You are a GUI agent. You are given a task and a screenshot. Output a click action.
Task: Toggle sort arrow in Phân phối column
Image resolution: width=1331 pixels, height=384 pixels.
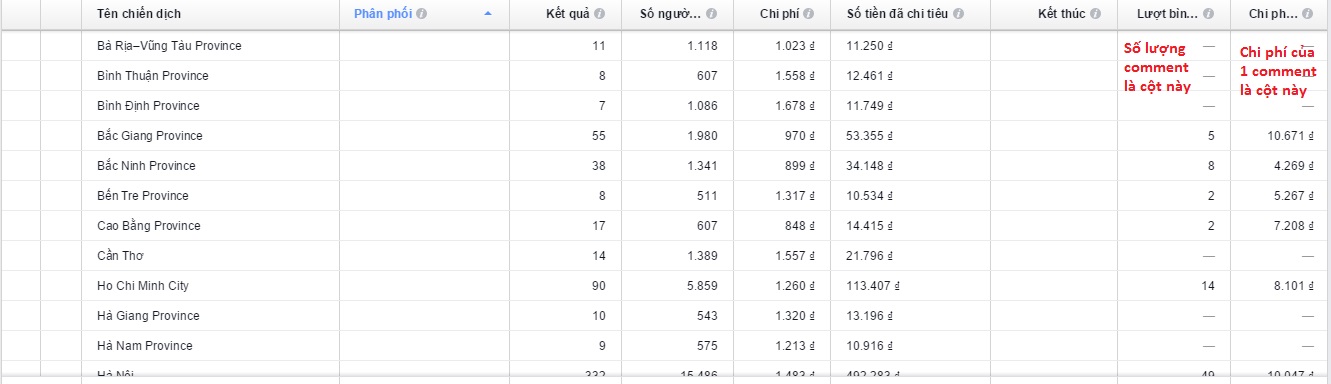488,14
